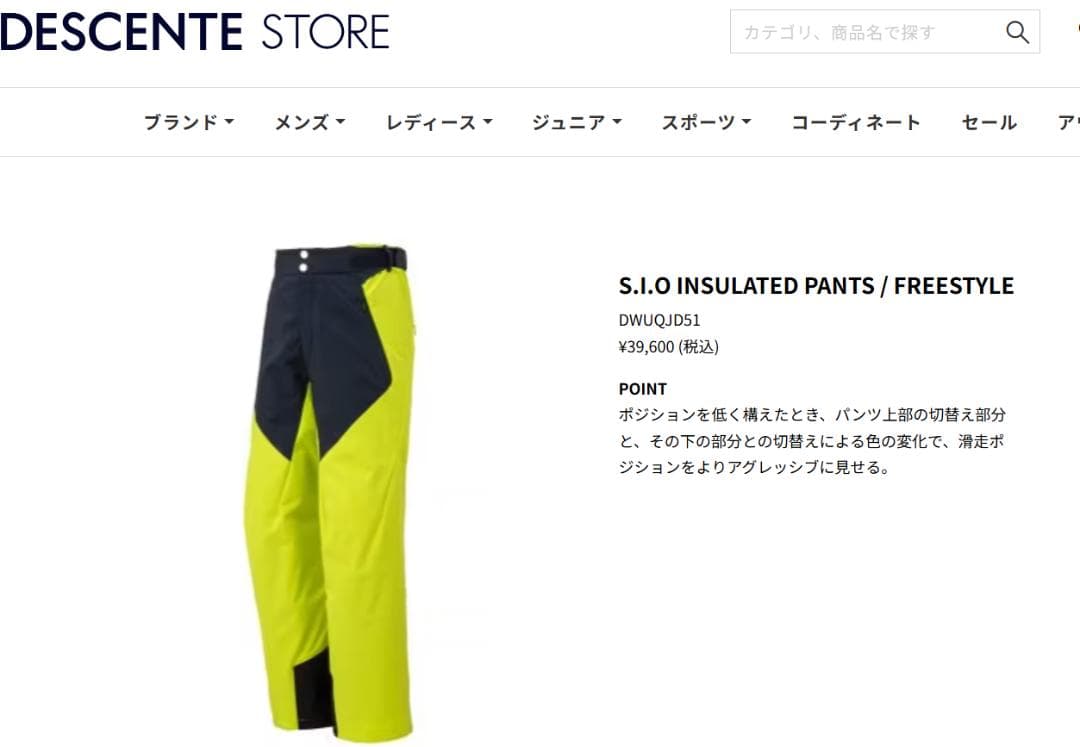This screenshot has height=747, width=1080.
Task: Expand the ジュニア dropdown menu
Action: (577, 123)
